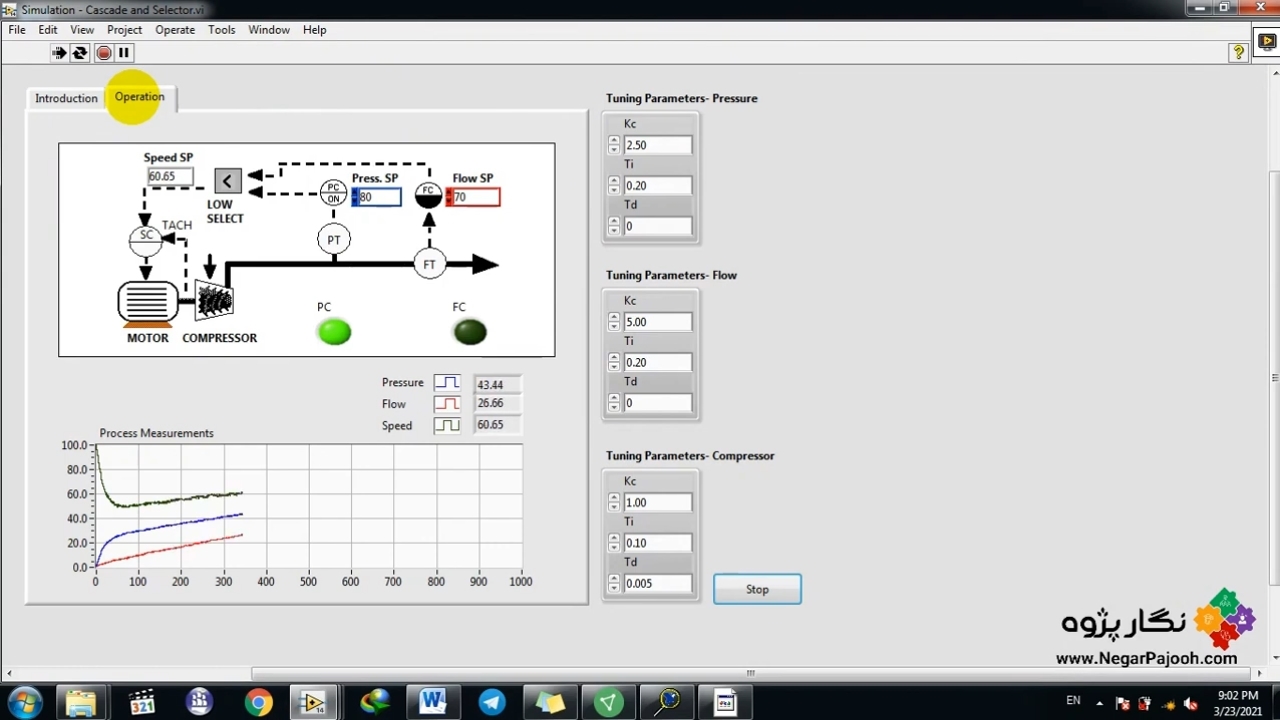The width and height of the screenshot is (1280, 720).
Task: Open Telegram from the taskbar
Action: (492, 703)
